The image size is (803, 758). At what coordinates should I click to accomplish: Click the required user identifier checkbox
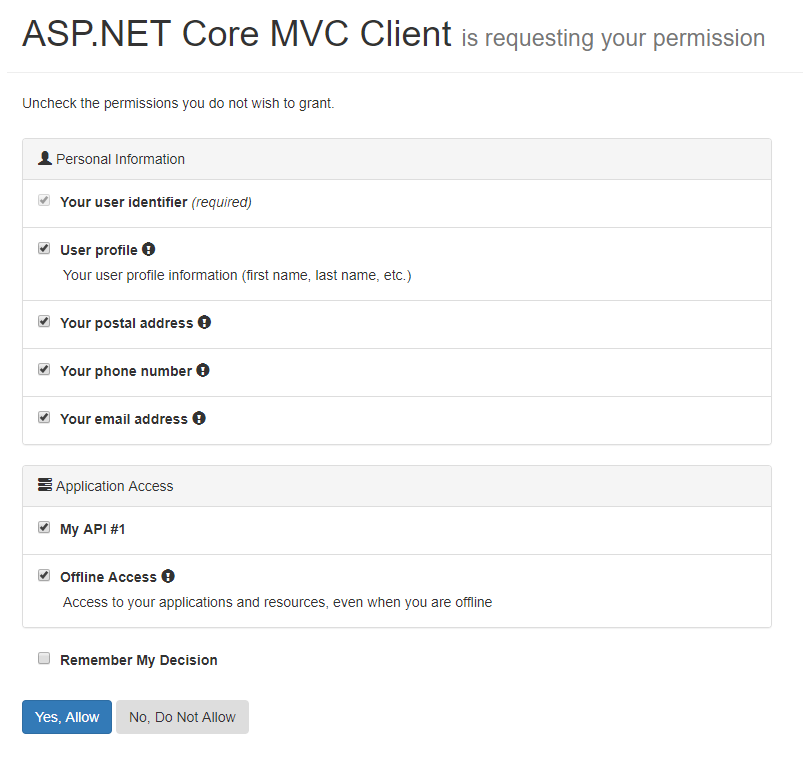44,201
